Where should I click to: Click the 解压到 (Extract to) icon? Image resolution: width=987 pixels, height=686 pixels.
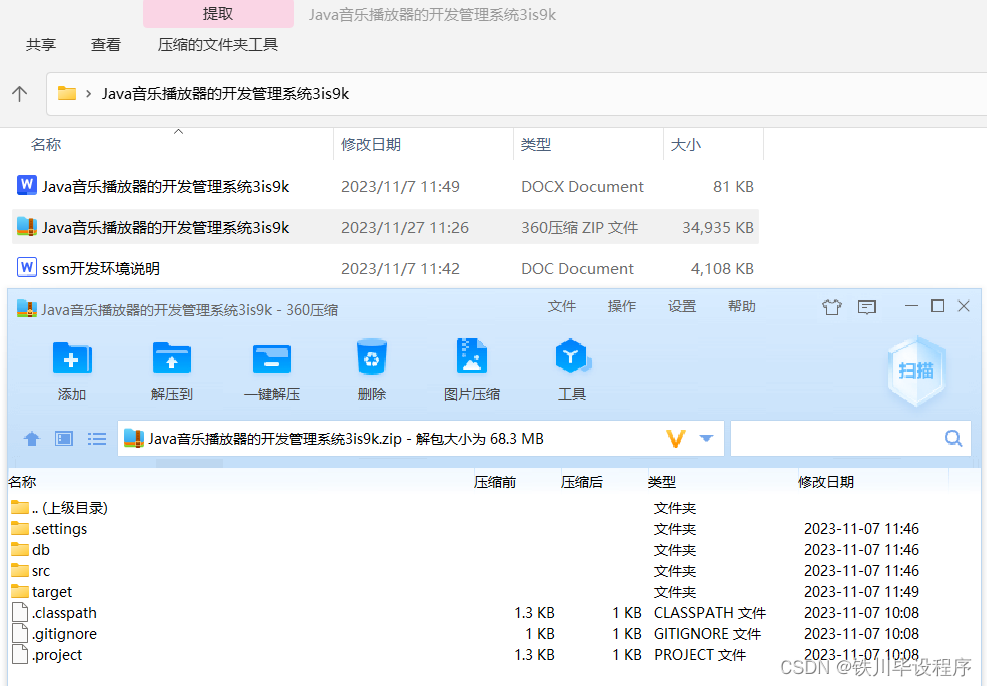tap(171, 368)
